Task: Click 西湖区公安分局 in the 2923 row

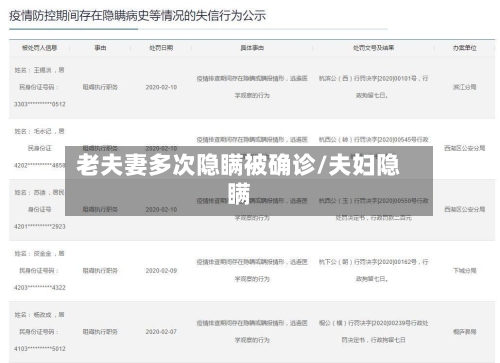Action: [x=464, y=210]
